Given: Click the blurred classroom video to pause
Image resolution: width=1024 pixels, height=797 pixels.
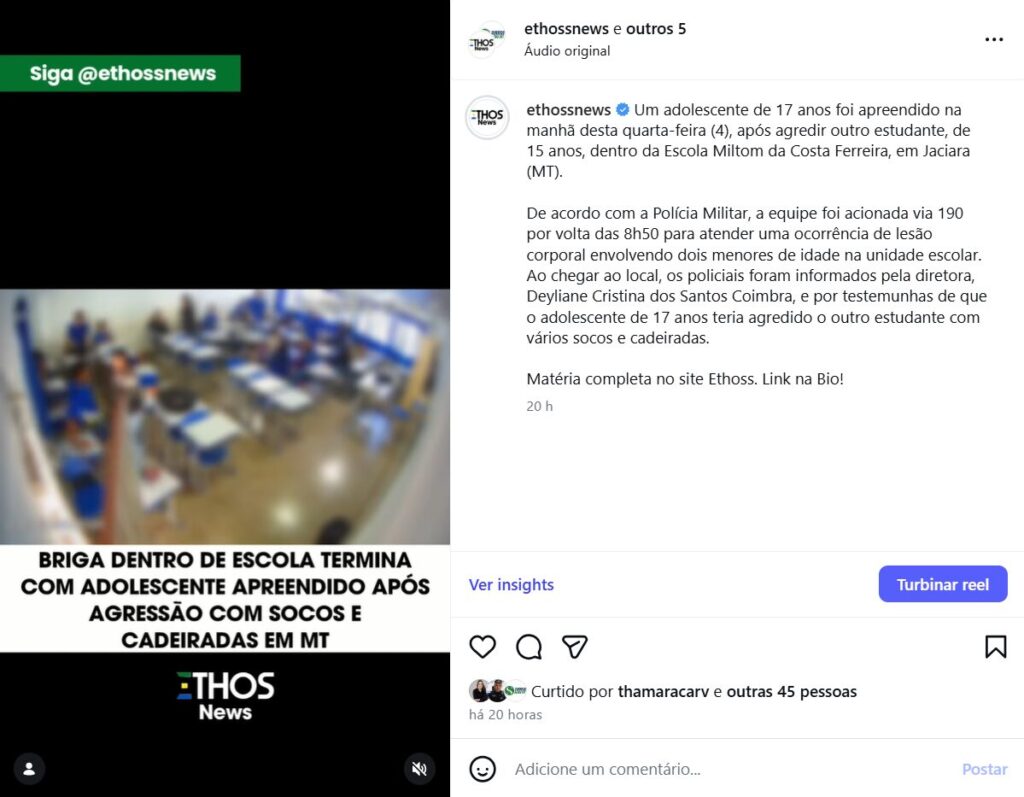Looking at the screenshot, I should coord(225,417).
